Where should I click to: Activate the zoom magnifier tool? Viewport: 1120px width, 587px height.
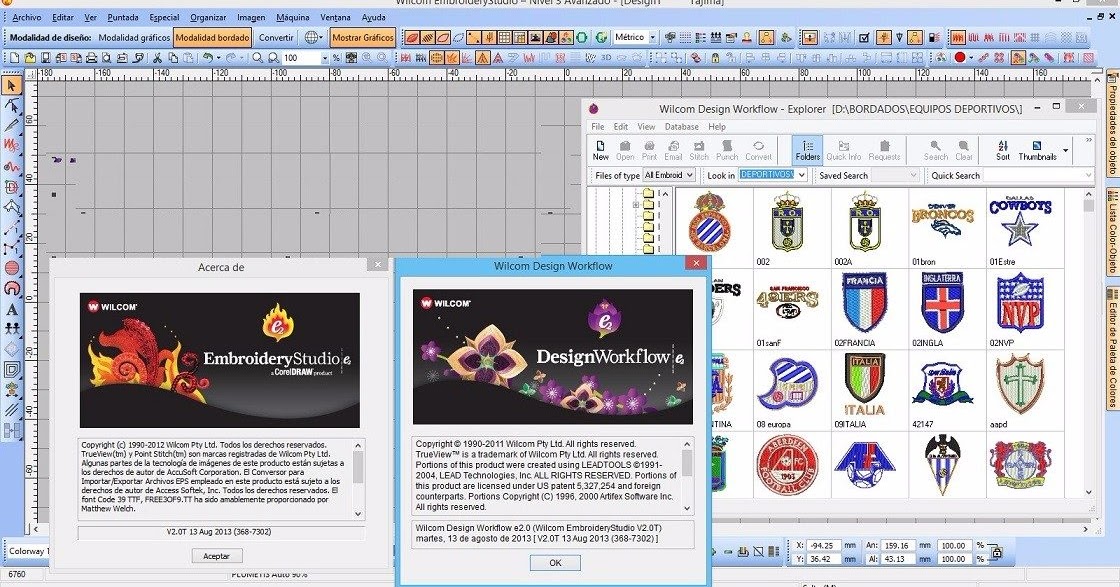(x=257, y=58)
